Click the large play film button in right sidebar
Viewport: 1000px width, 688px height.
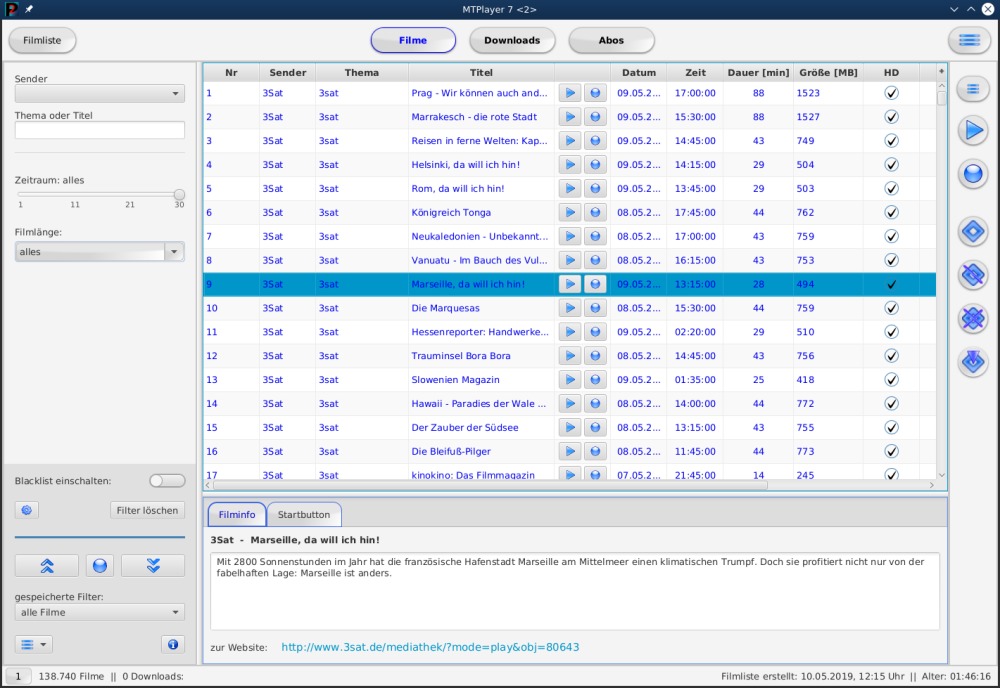tap(973, 131)
